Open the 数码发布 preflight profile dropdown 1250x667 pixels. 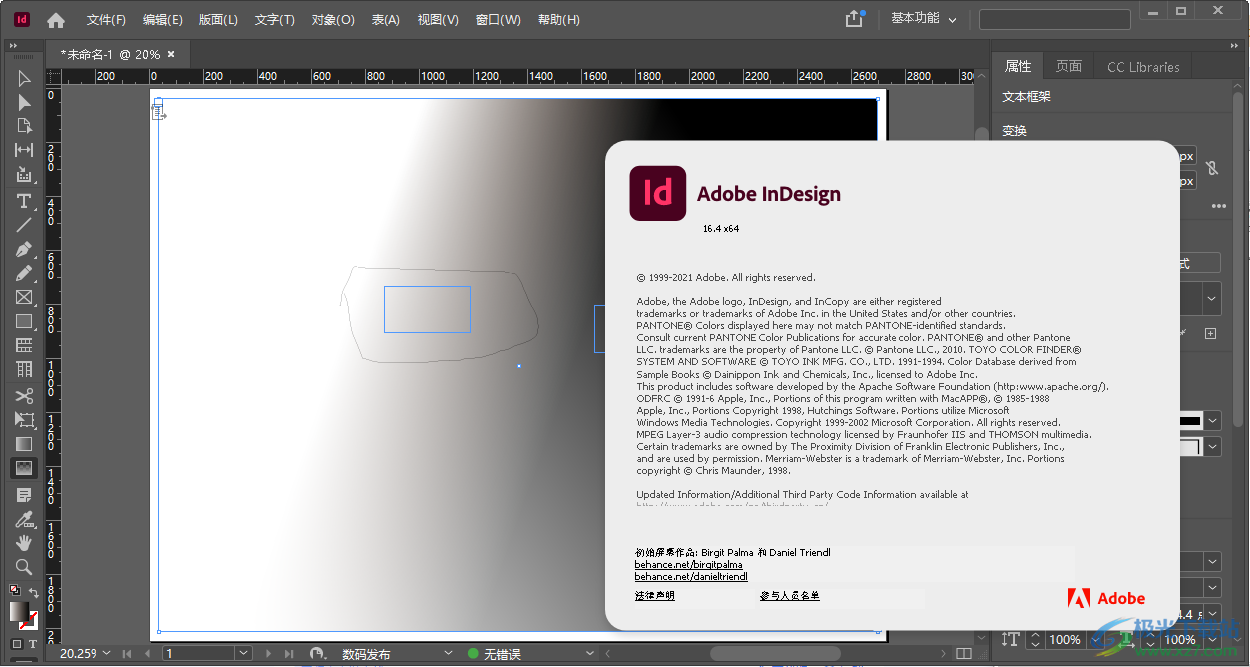click(448, 654)
